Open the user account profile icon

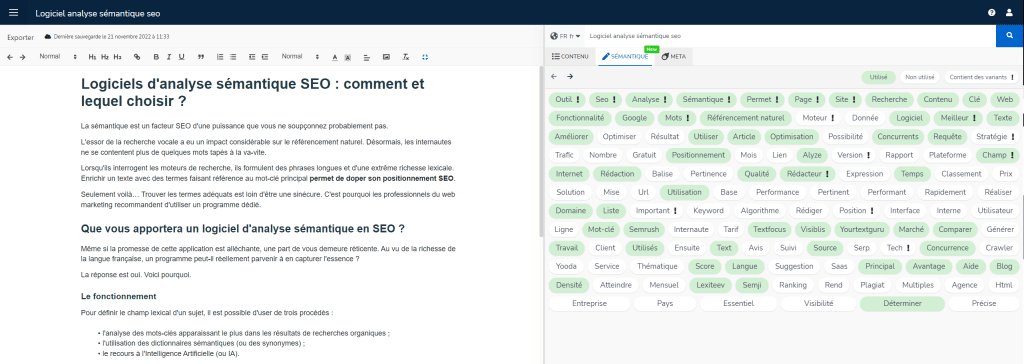[1009, 12]
